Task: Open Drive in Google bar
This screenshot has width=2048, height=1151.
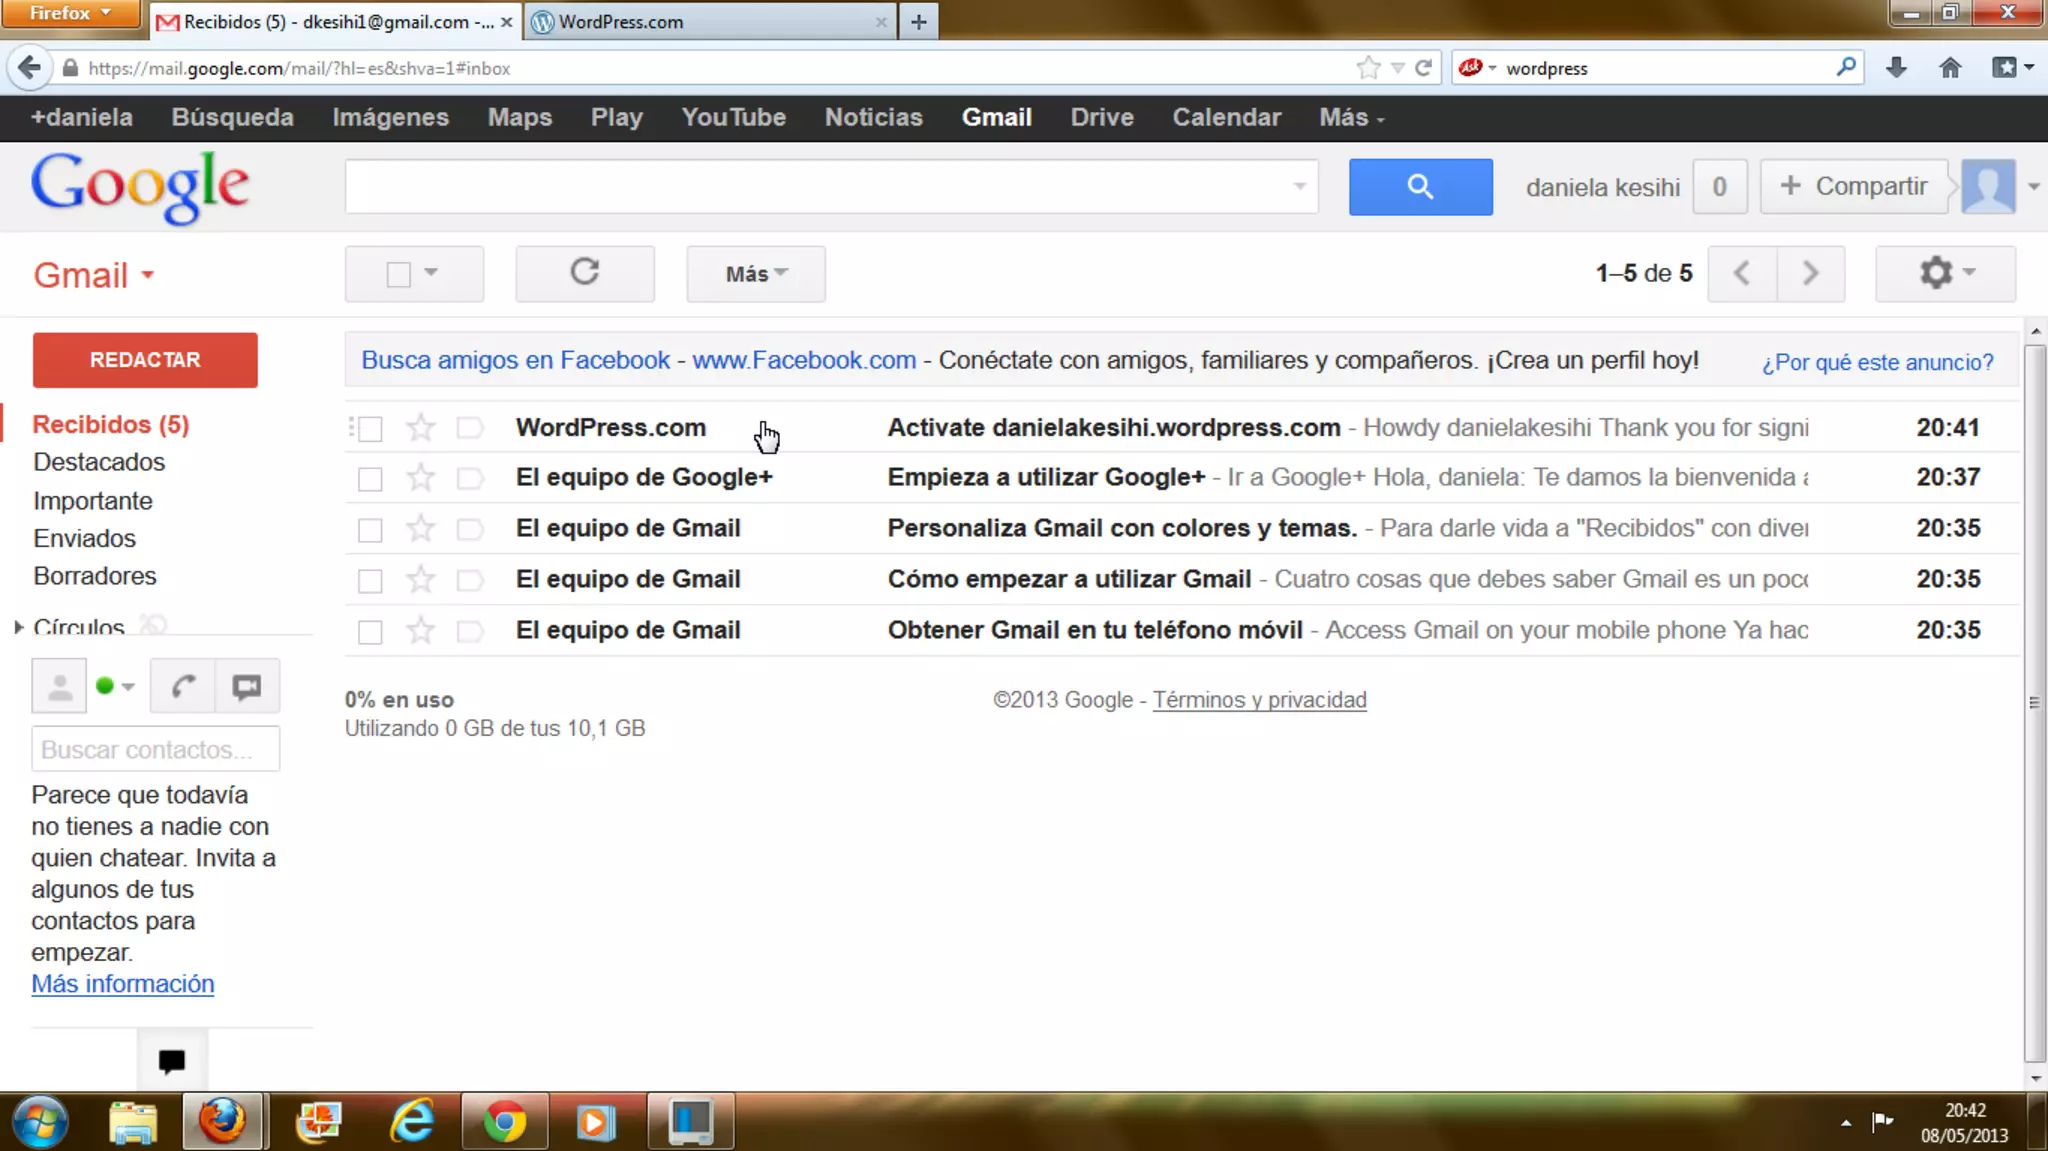Action: tap(1102, 118)
